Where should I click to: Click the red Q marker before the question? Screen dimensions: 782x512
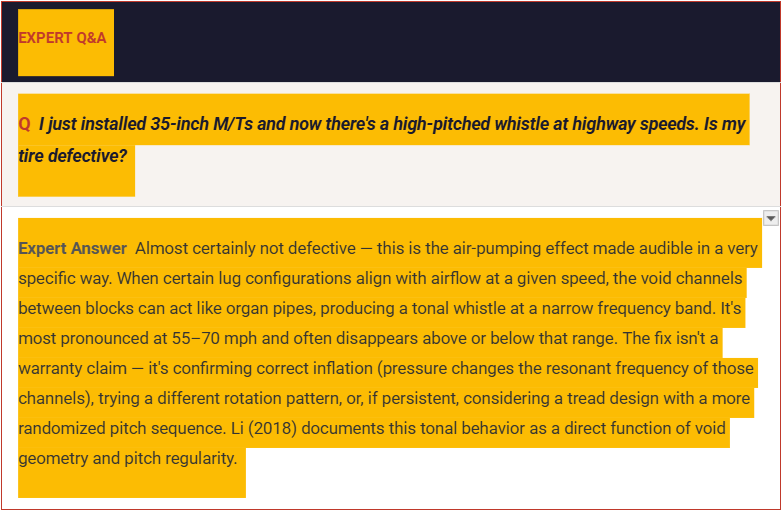click(24, 125)
